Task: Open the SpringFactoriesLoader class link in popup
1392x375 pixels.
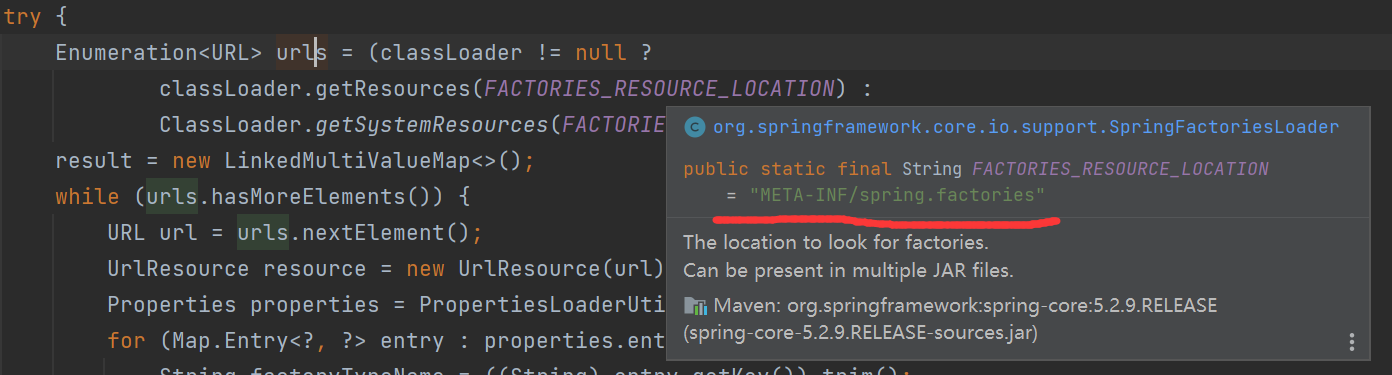Action: click(x=1025, y=127)
